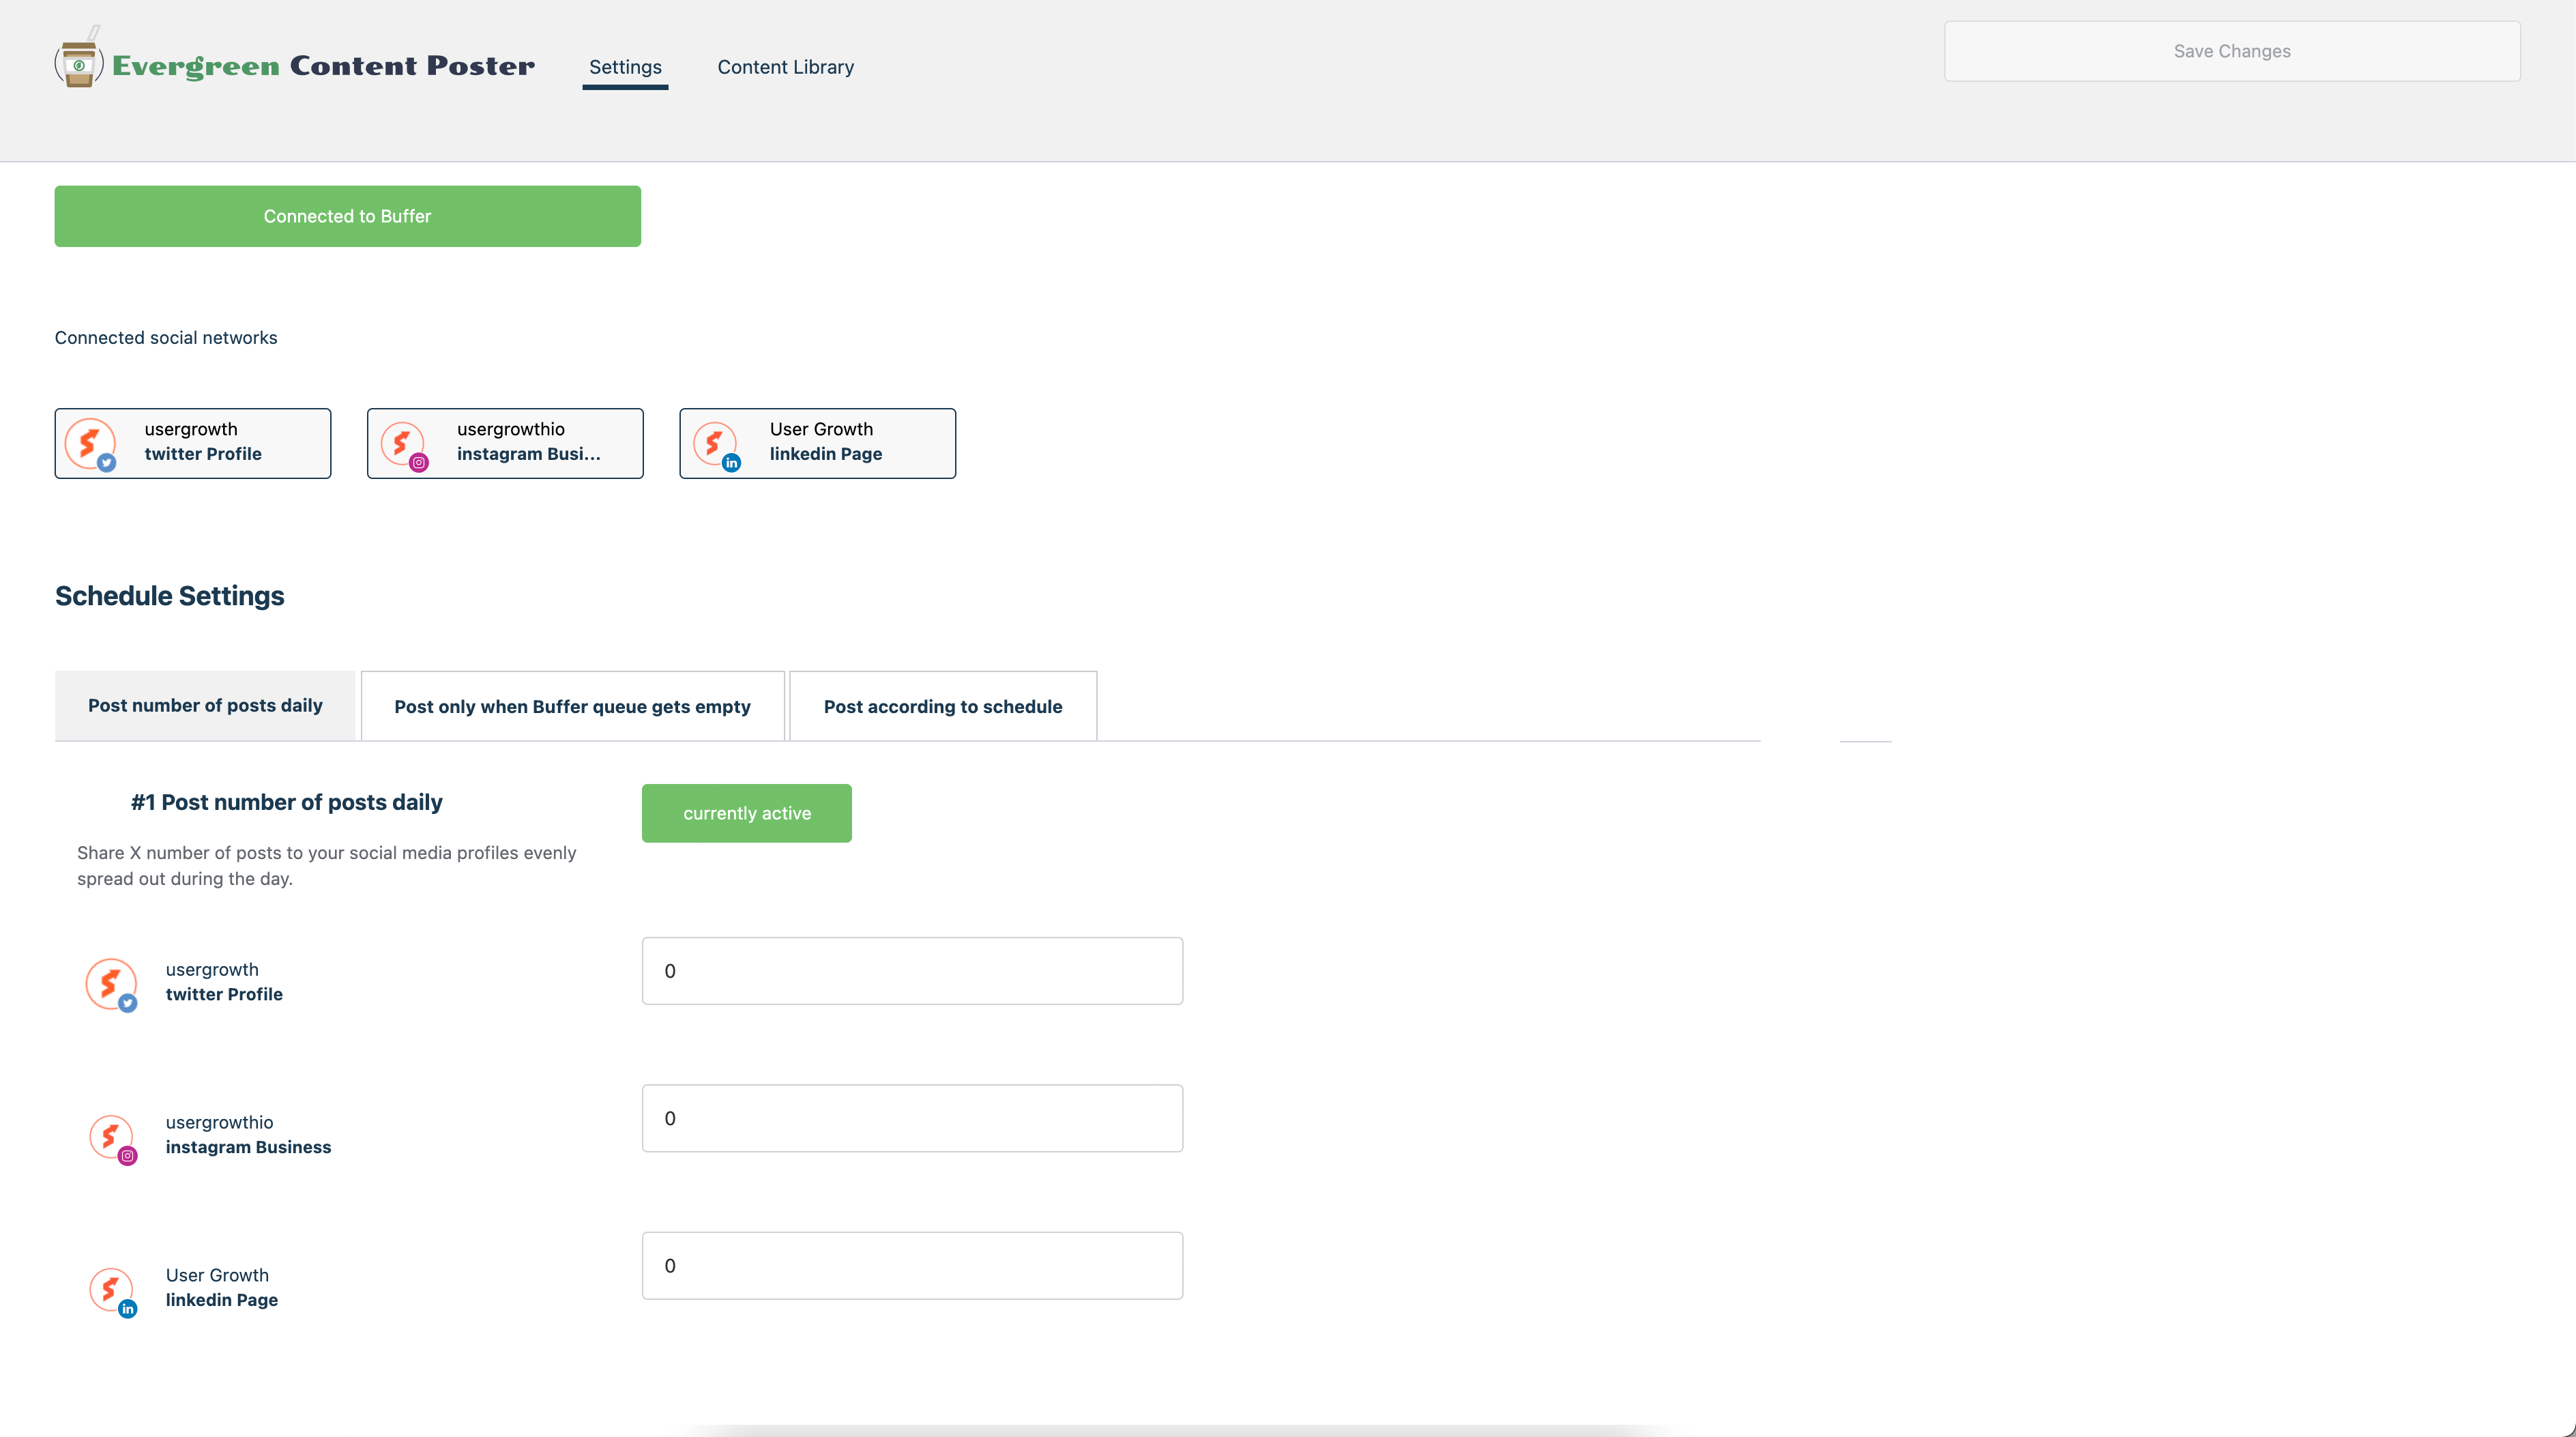
Task: Click the linkedin Page avatar in schedule list
Action: (x=111, y=1290)
